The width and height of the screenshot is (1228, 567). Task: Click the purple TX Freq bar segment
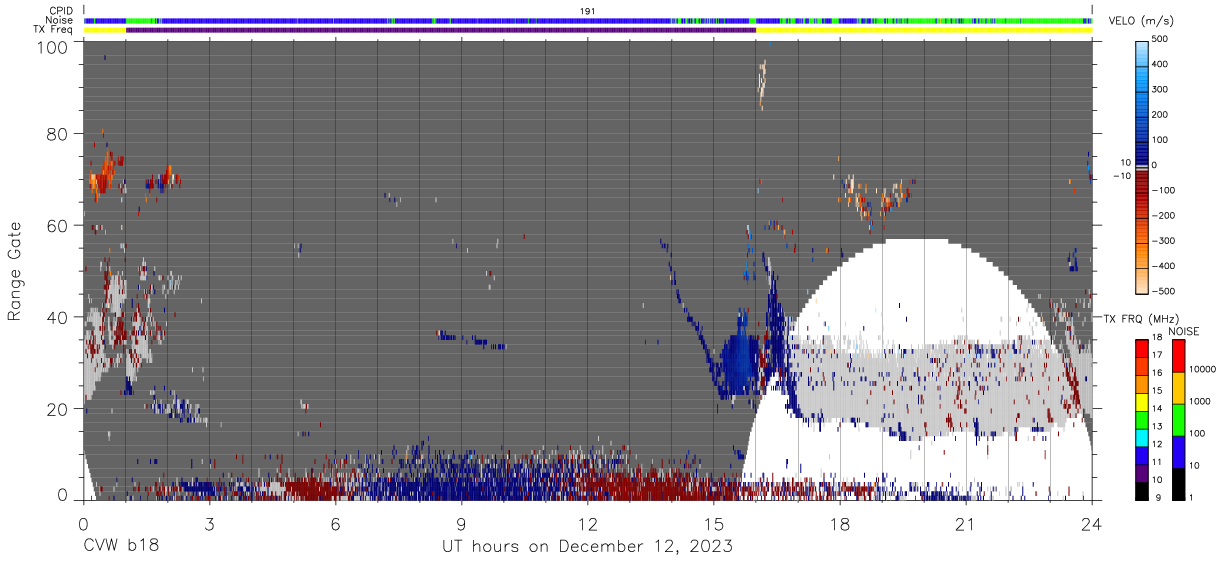tap(441, 30)
